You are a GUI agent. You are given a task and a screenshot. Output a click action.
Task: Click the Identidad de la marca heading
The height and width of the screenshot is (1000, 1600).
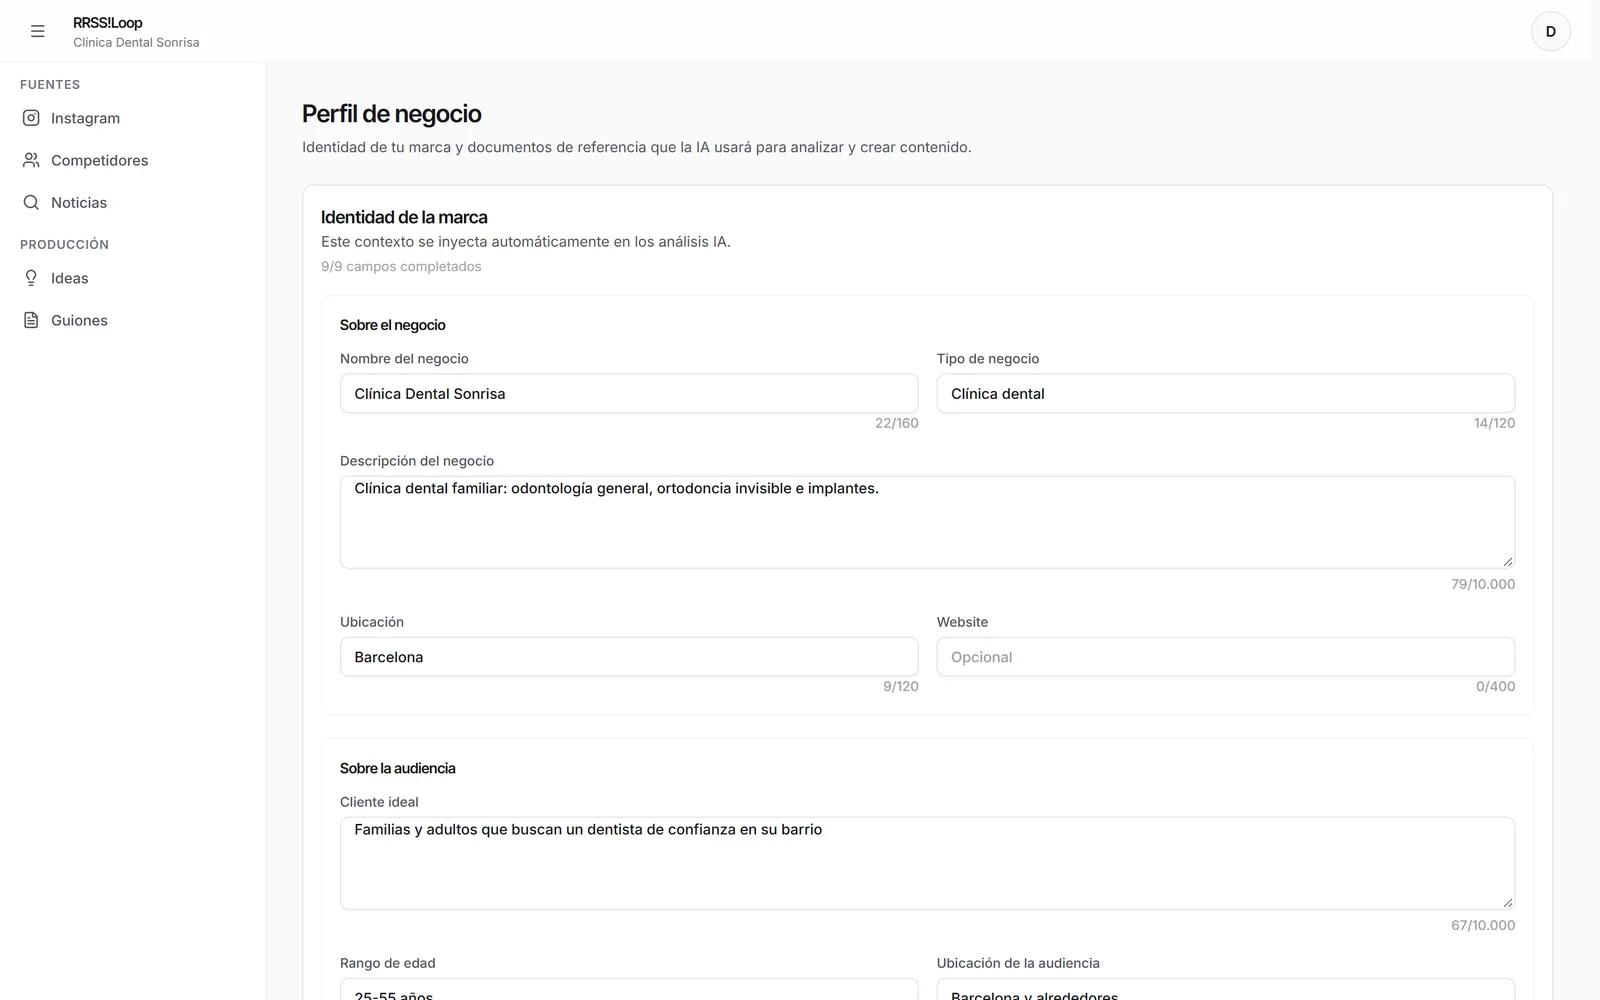click(x=404, y=217)
